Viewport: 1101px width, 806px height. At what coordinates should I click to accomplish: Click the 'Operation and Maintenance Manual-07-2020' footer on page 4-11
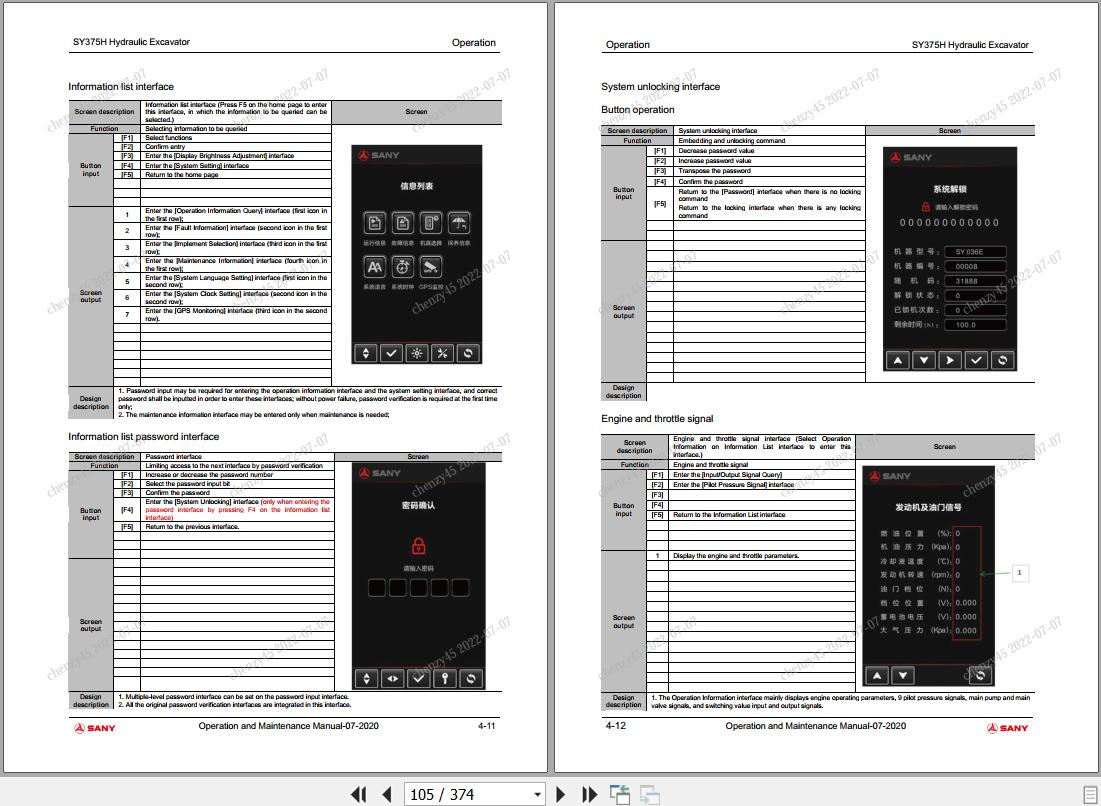pyautogui.click(x=289, y=726)
